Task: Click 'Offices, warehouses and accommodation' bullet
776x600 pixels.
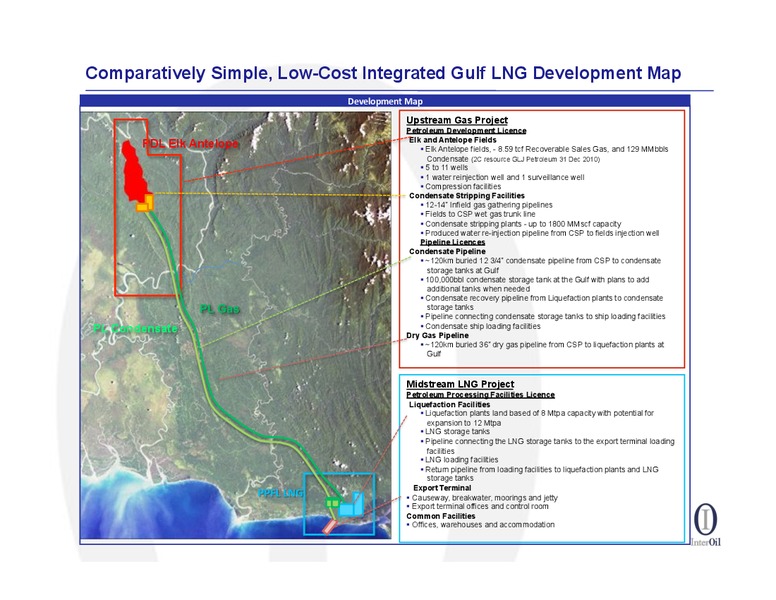Action: pyautogui.click(x=481, y=525)
